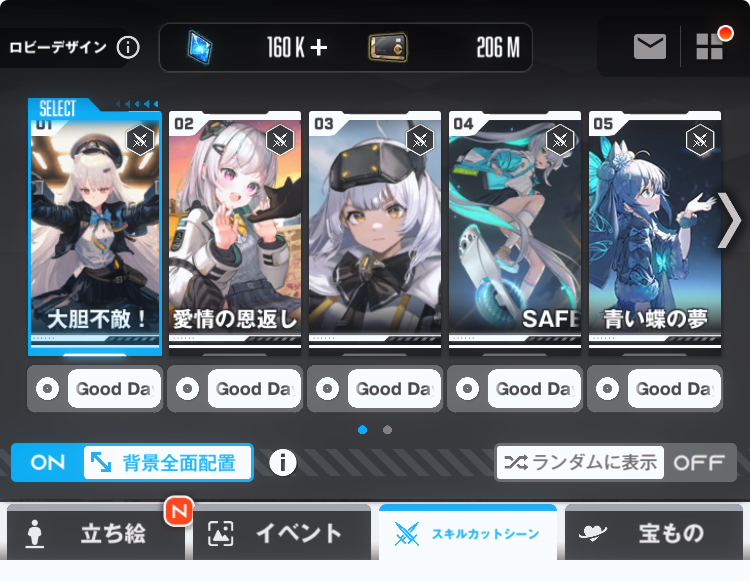Select the 愛情の恩返し card 02

(x=235, y=233)
